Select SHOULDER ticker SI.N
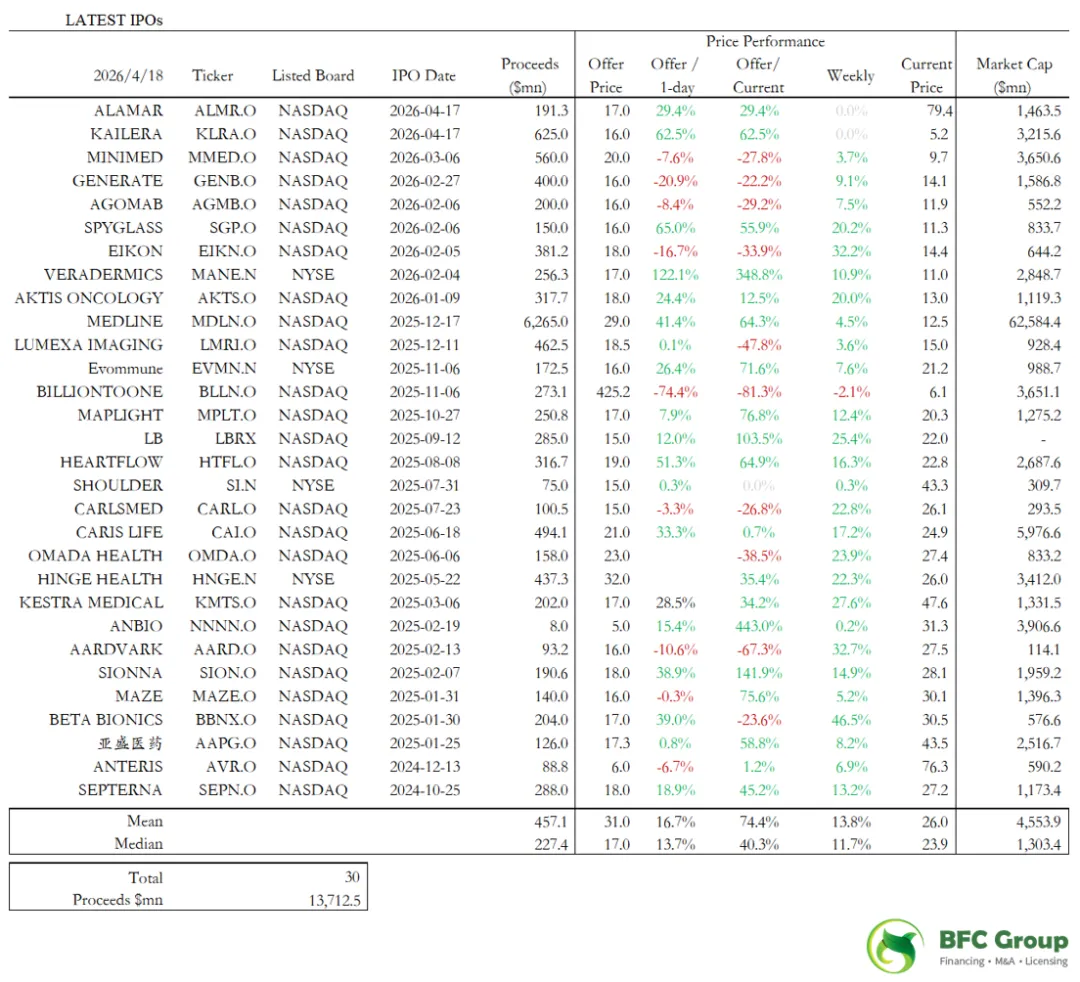The height and width of the screenshot is (982, 1080). coord(241,485)
